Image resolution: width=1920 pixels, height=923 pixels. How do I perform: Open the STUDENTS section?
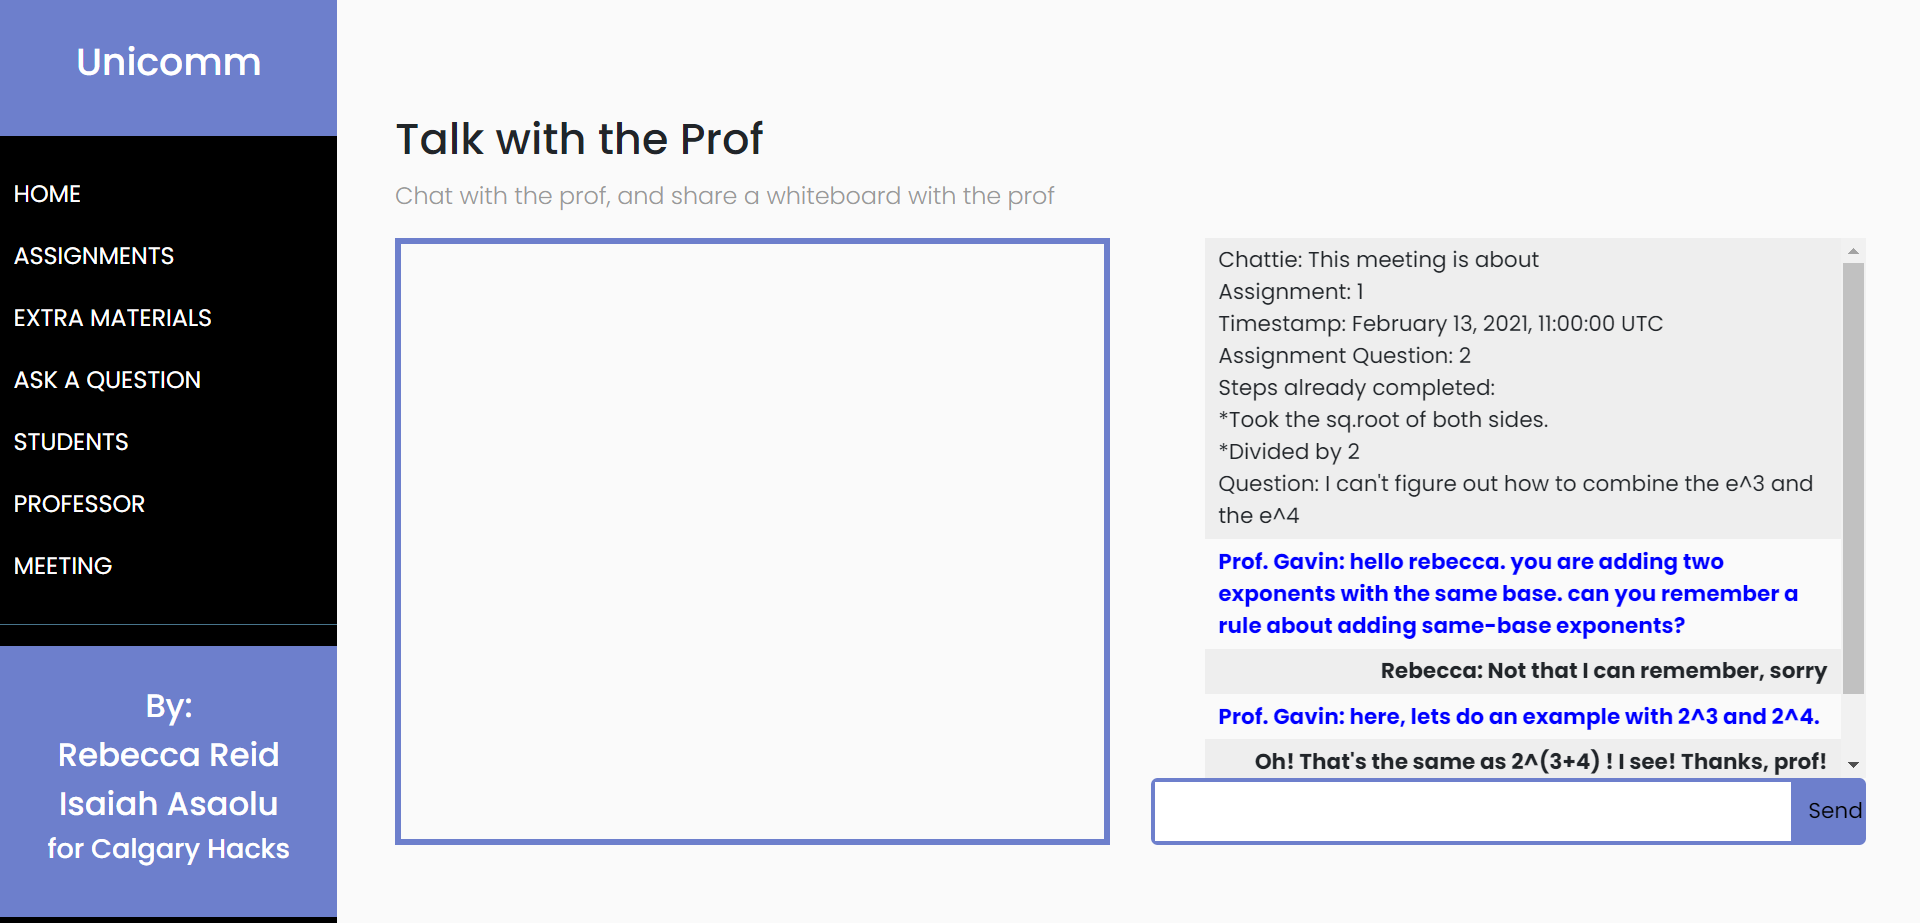point(71,442)
